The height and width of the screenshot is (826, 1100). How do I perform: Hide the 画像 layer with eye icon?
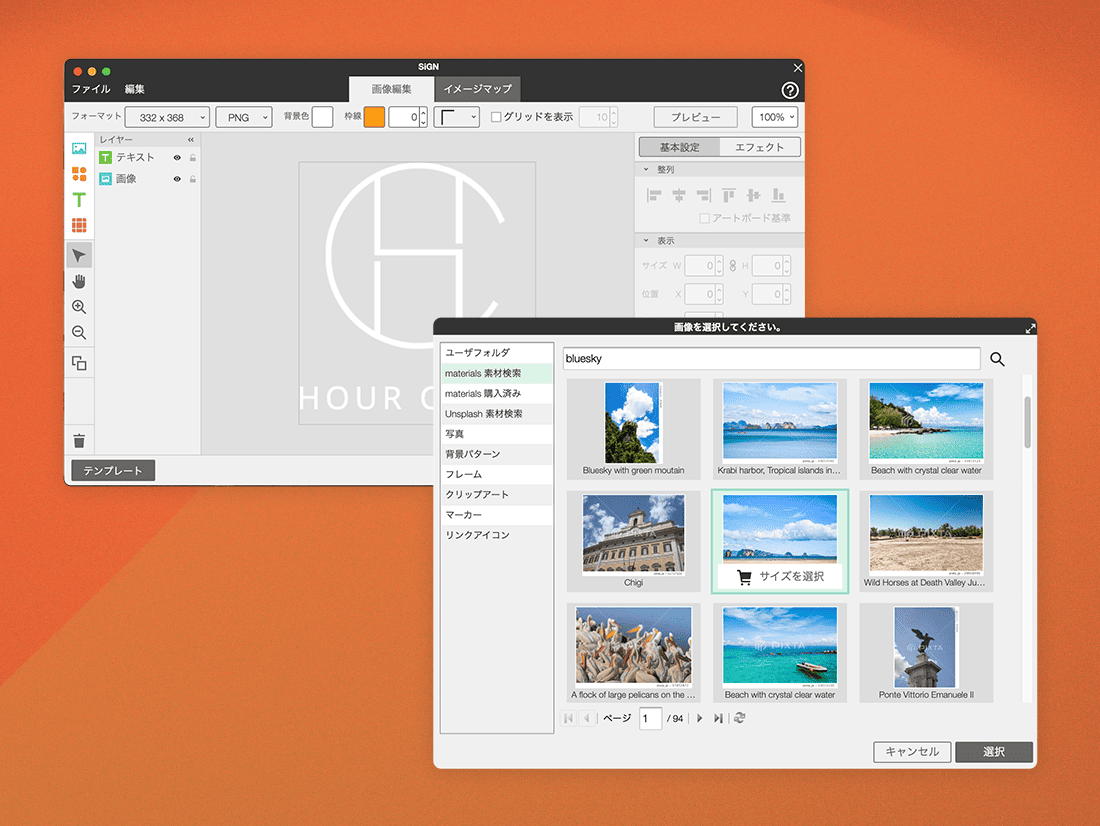click(x=177, y=179)
